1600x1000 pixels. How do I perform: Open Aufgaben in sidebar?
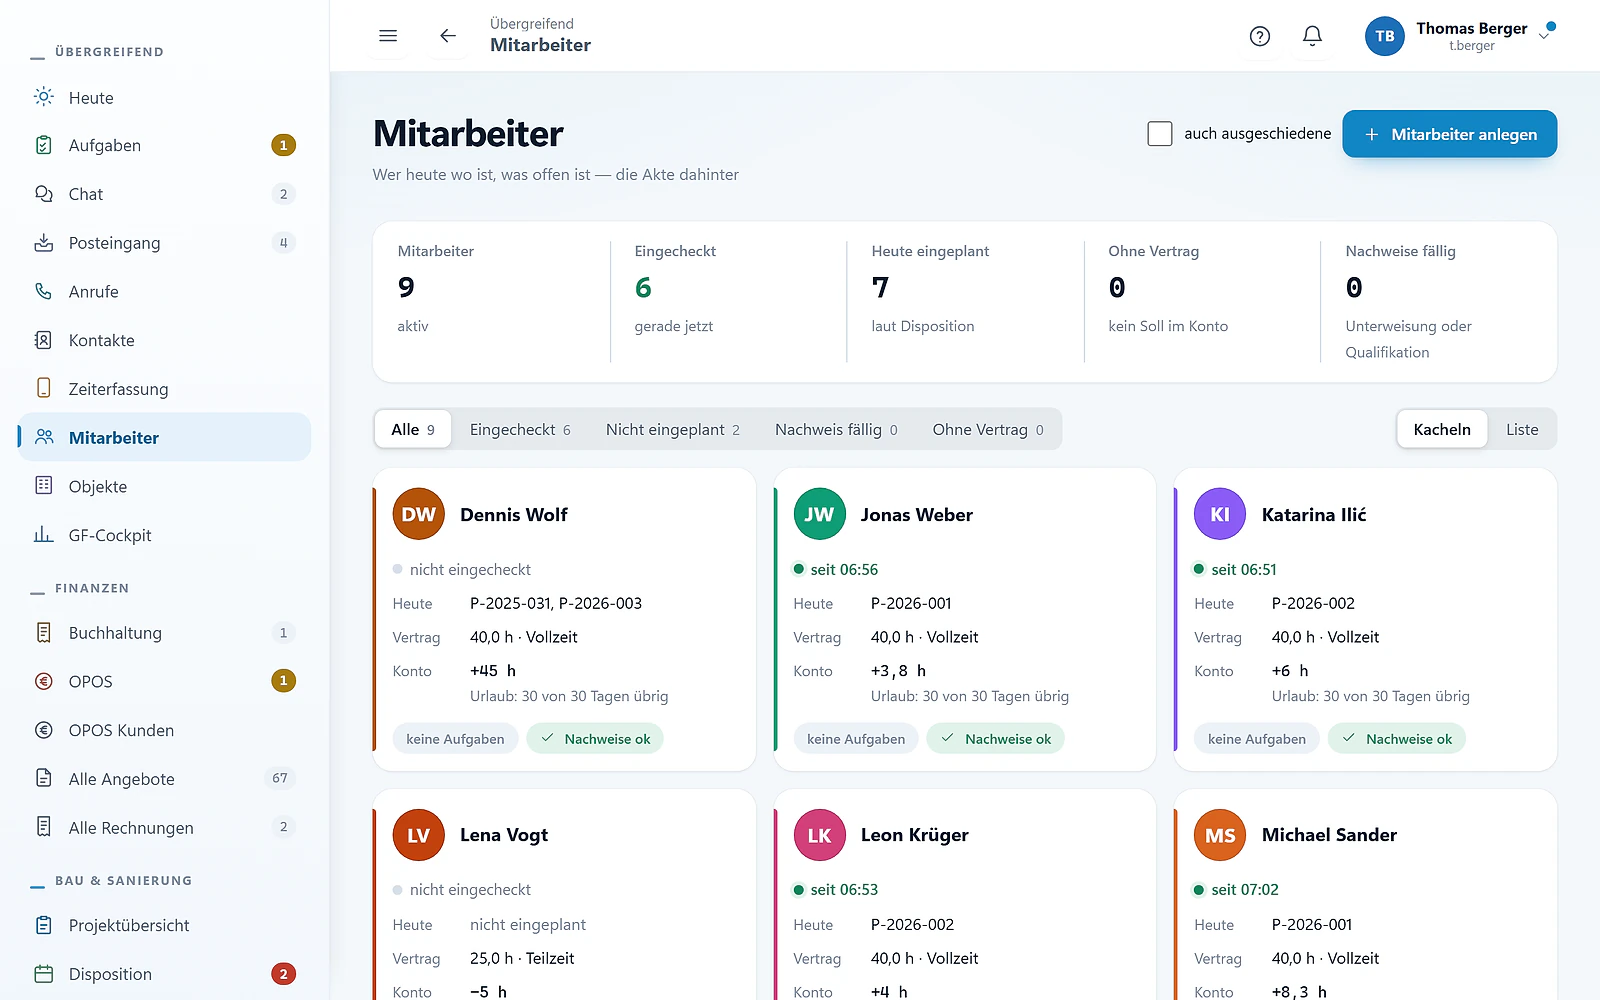(x=165, y=146)
